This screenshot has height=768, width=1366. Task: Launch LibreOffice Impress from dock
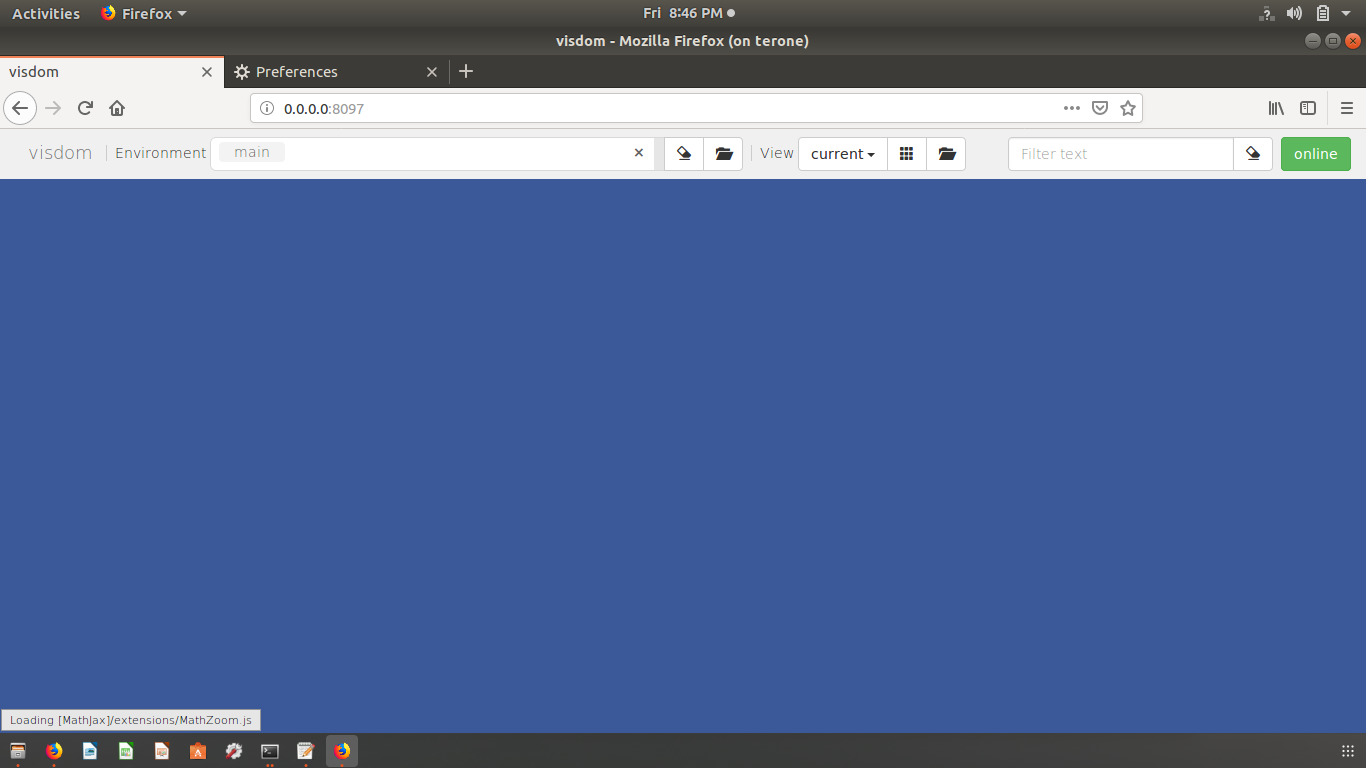tap(162, 751)
